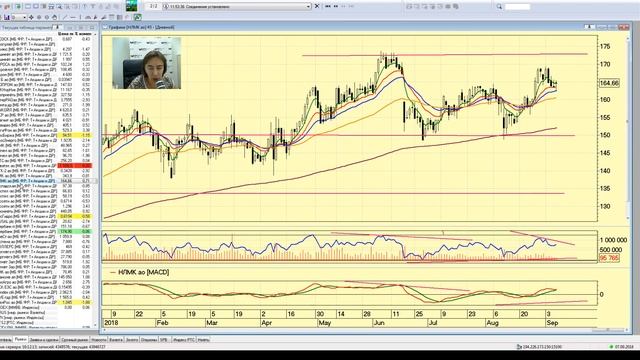This screenshot has width=640, height=360.
Task: Click the volume value label 95 765
Action: click(609, 258)
